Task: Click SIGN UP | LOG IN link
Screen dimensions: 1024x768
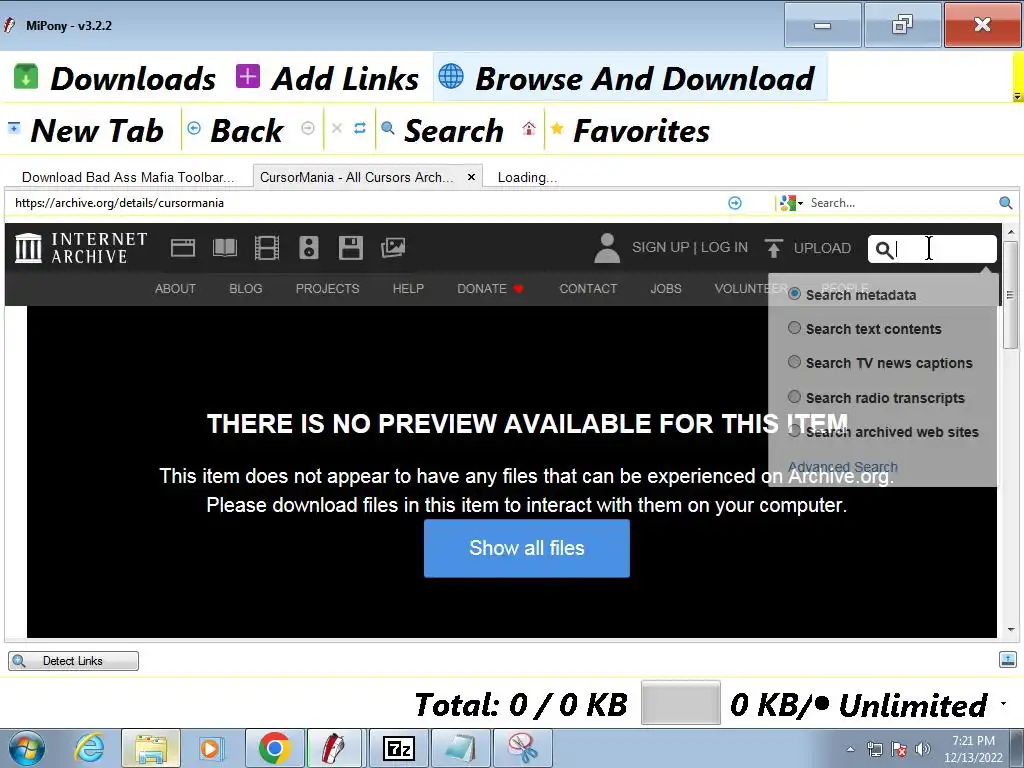Action: [690, 248]
